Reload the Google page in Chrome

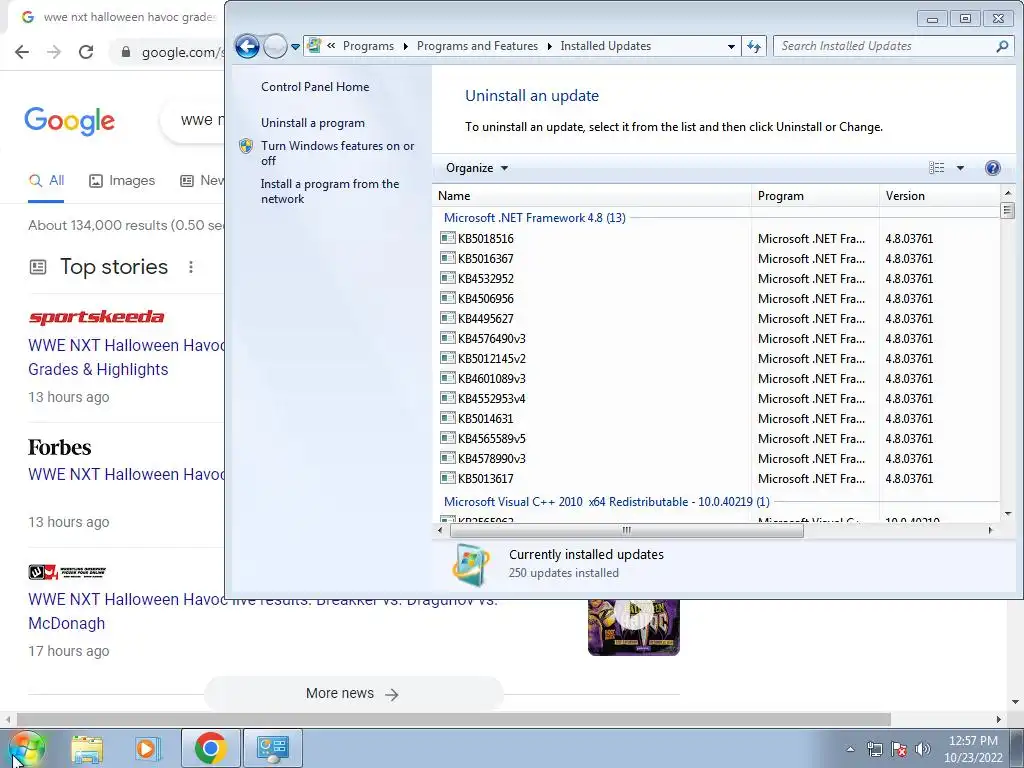point(86,52)
